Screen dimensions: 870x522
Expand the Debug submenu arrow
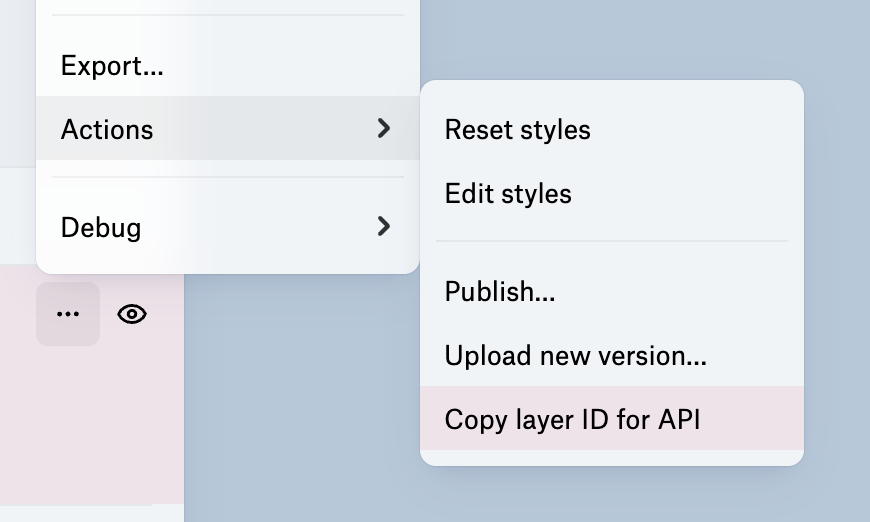point(383,227)
